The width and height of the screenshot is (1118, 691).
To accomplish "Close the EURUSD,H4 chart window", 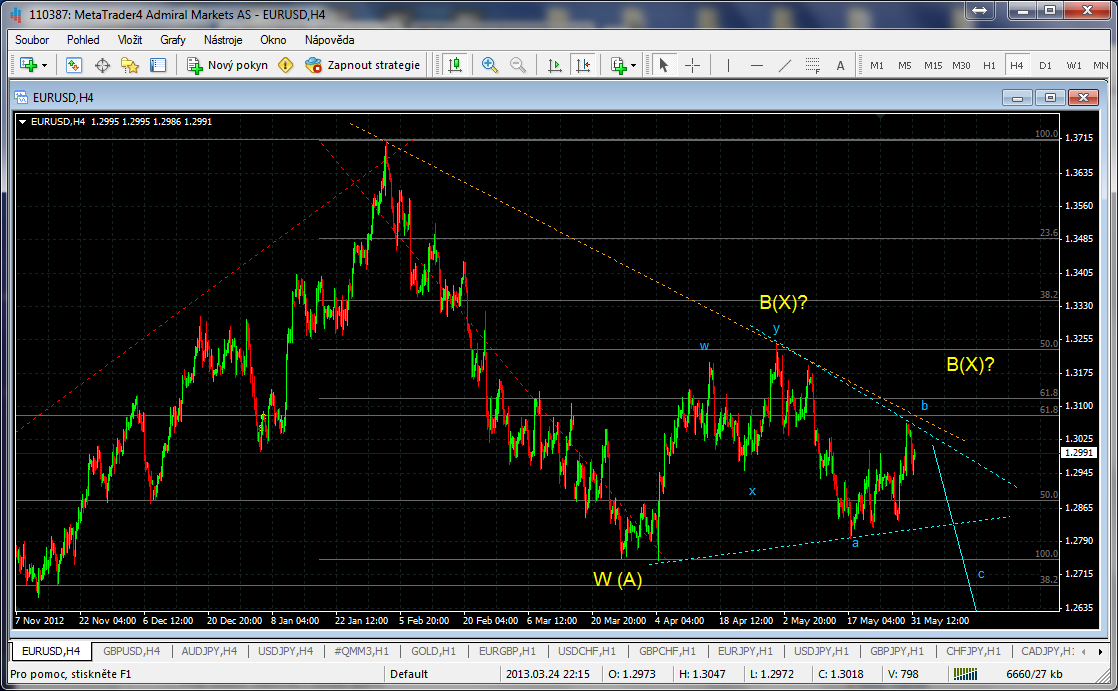I will [x=1083, y=98].
